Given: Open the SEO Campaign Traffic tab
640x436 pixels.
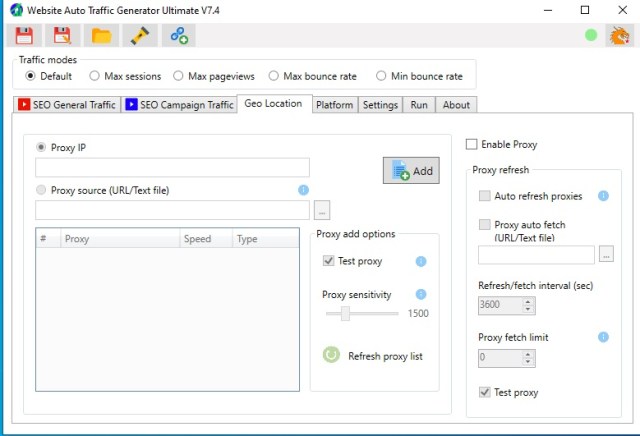Looking at the screenshot, I should pos(179,105).
